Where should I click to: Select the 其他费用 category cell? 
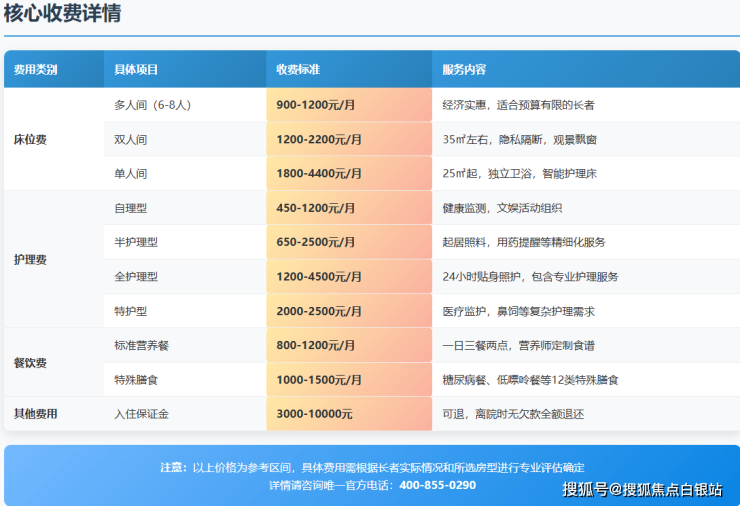[35, 413]
